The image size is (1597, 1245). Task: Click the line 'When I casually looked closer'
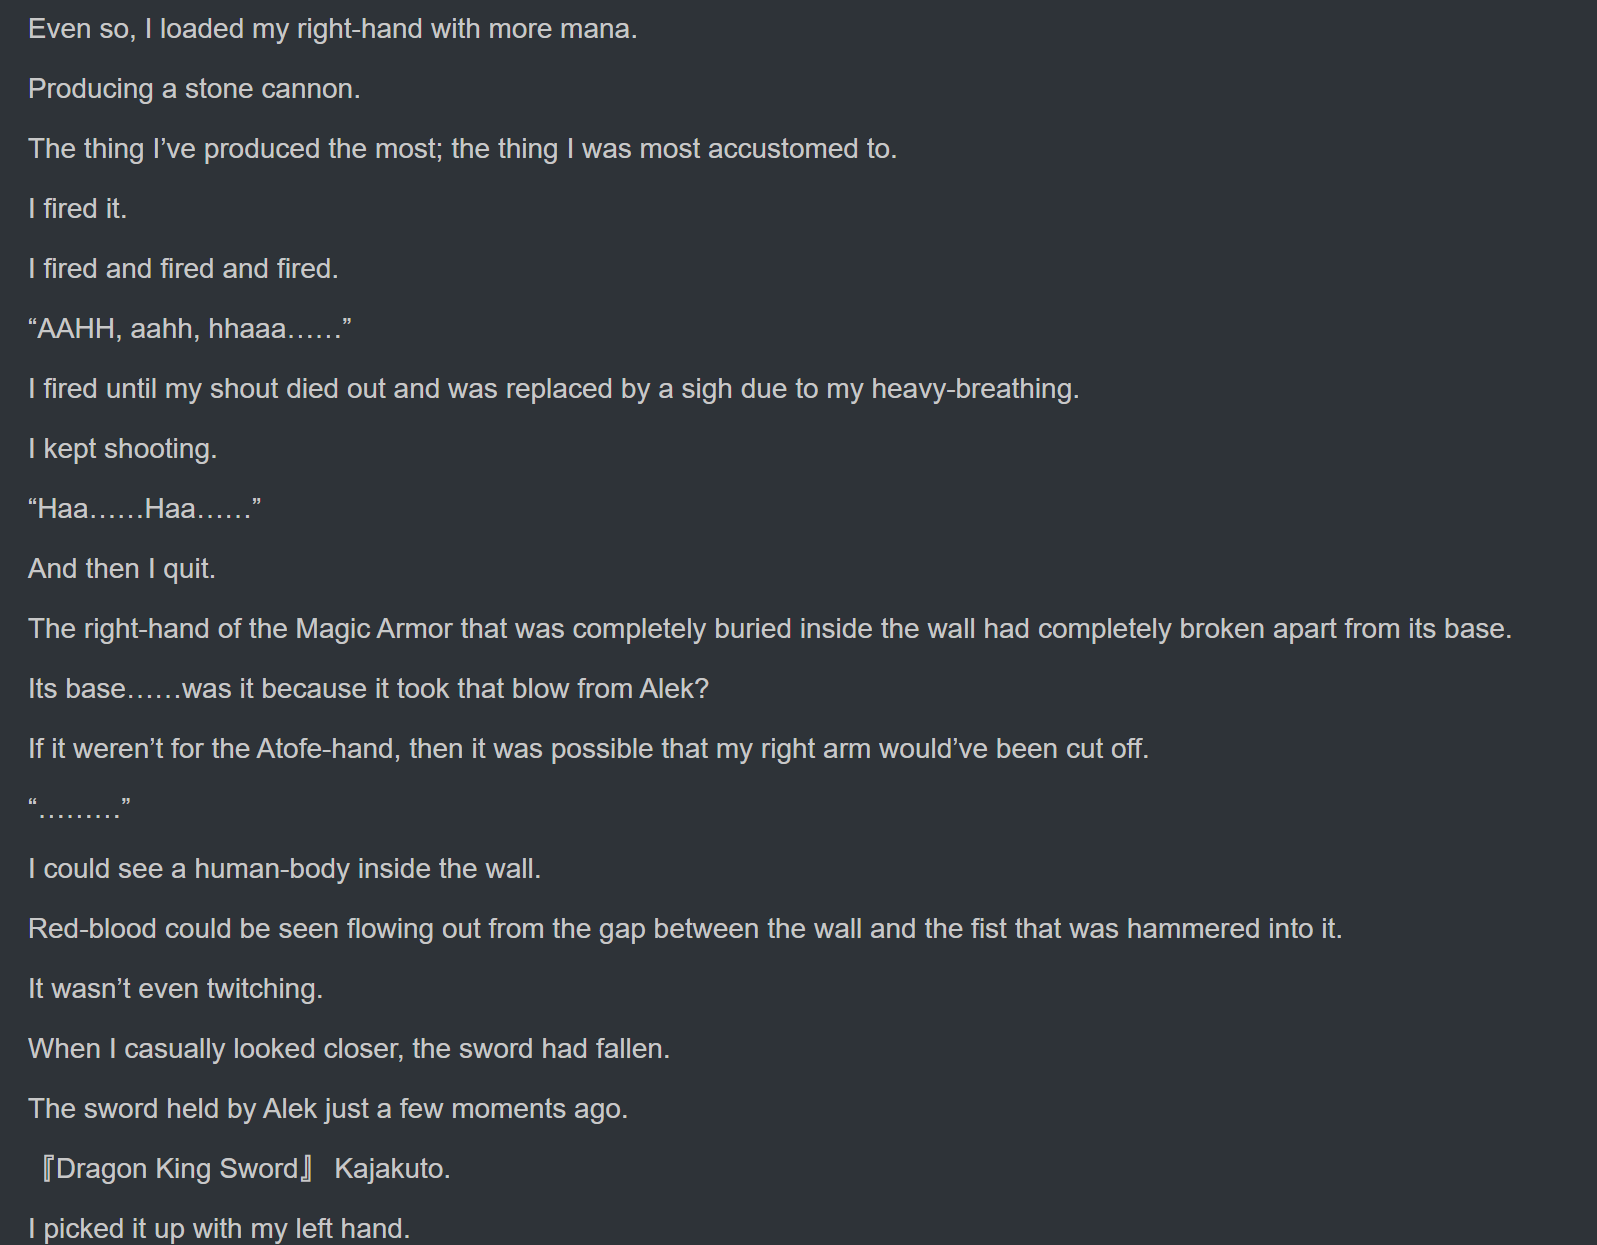pos(349,1049)
